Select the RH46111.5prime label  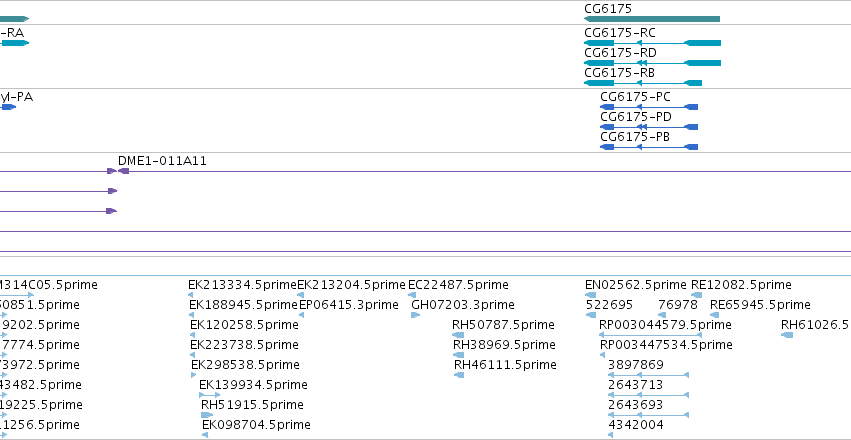point(505,365)
